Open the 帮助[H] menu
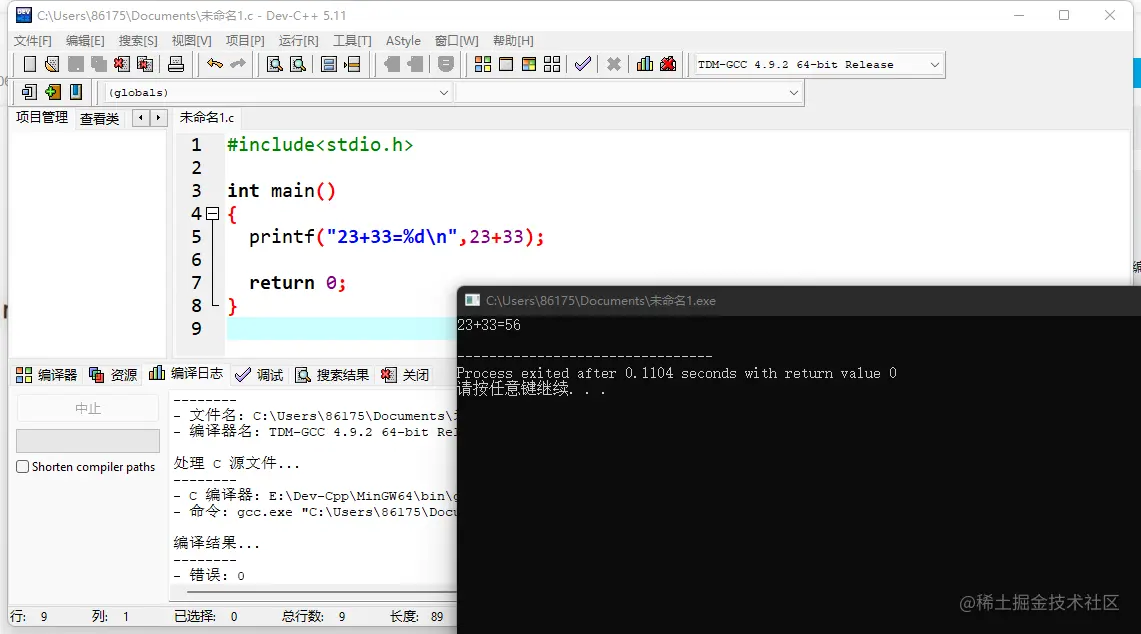 (x=513, y=41)
